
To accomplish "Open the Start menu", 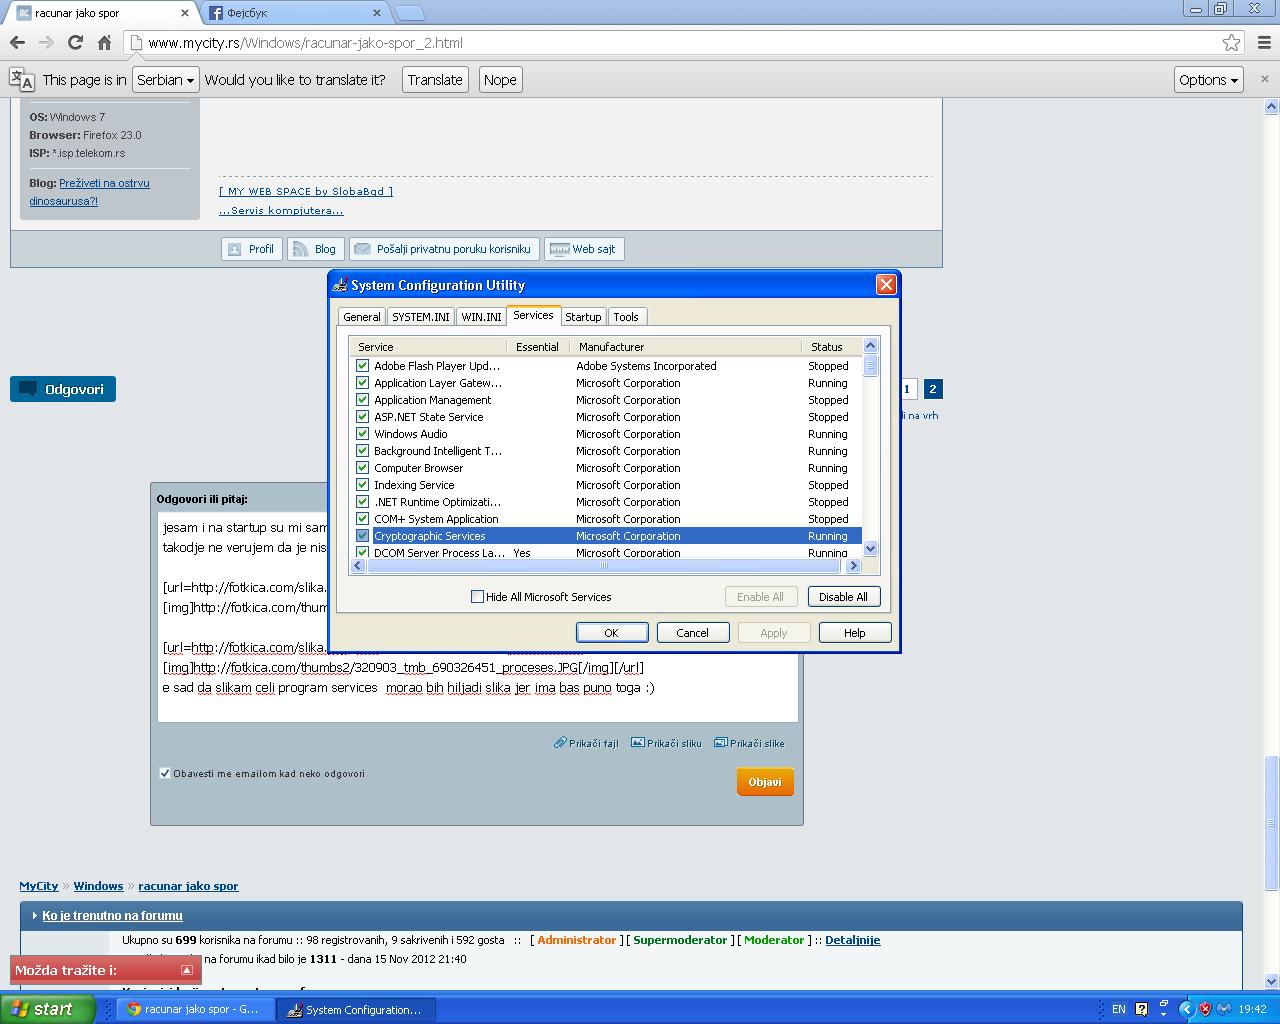I will click(x=47, y=1009).
